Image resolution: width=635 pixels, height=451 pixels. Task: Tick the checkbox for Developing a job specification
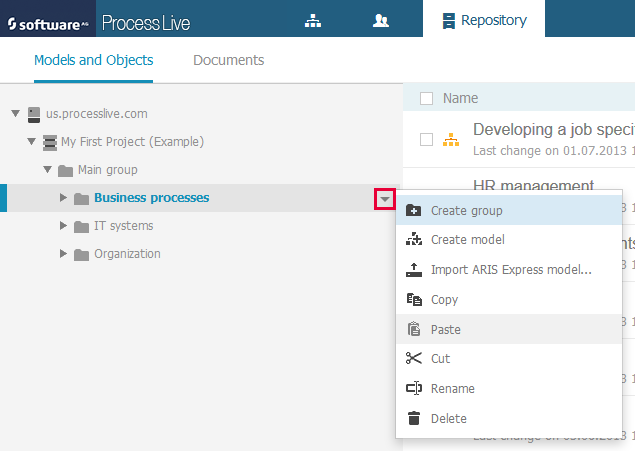pyautogui.click(x=426, y=140)
